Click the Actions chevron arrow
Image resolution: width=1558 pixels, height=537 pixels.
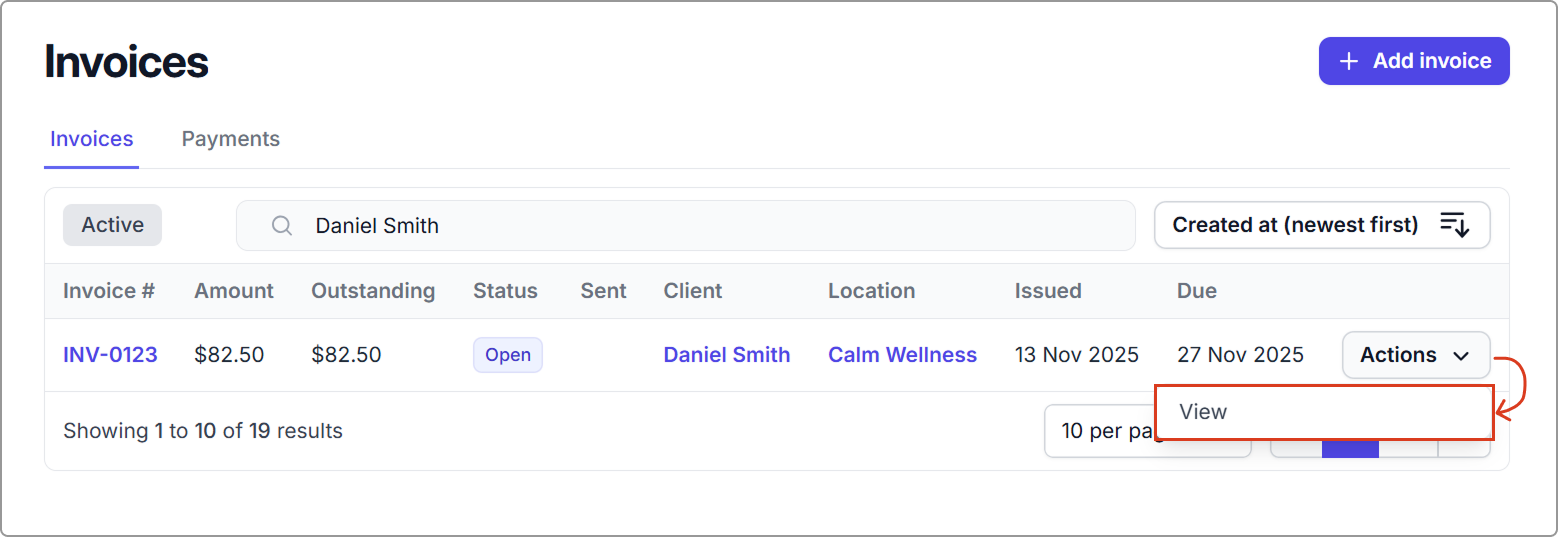pos(1461,356)
